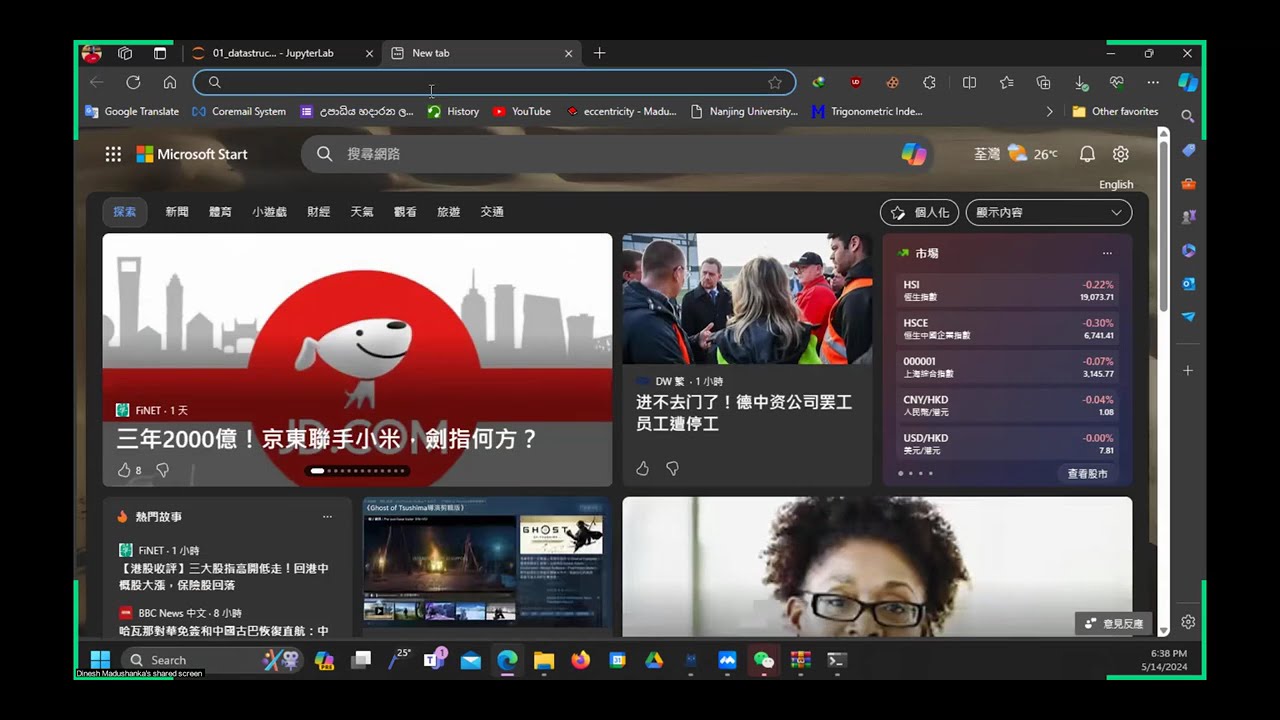Screen dimensions: 1280x720
Task: Select the 體育 category tab
Action: pos(220,212)
